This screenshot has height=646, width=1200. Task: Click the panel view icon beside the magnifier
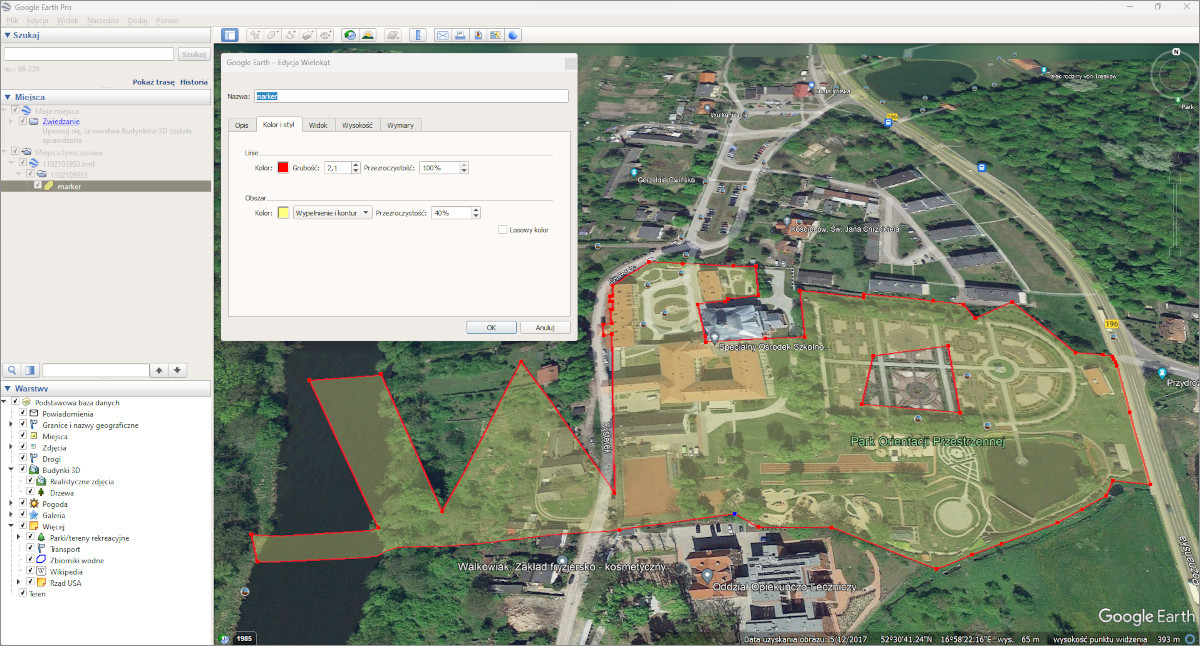(x=30, y=370)
